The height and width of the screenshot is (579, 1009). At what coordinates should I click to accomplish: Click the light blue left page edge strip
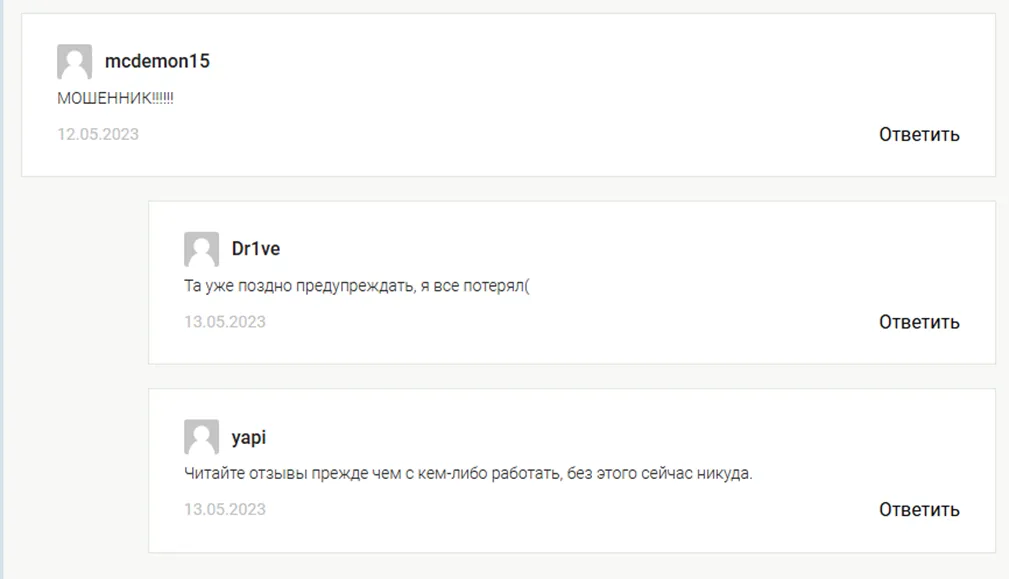coord(2,290)
